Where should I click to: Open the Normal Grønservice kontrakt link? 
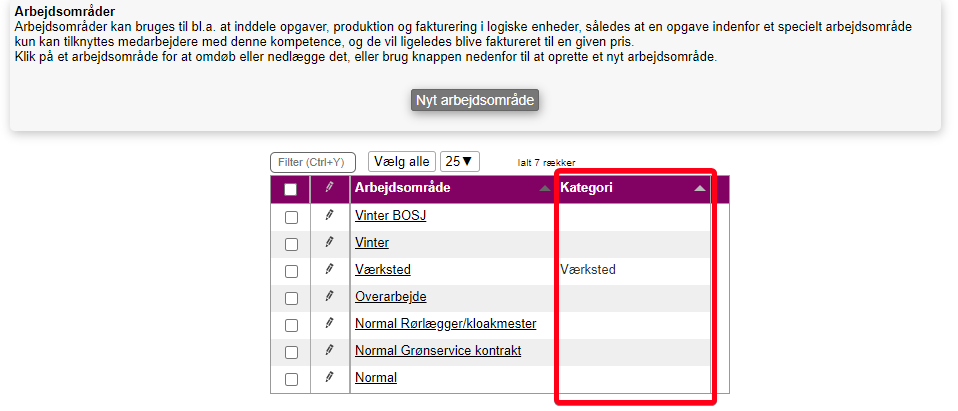pos(438,351)
